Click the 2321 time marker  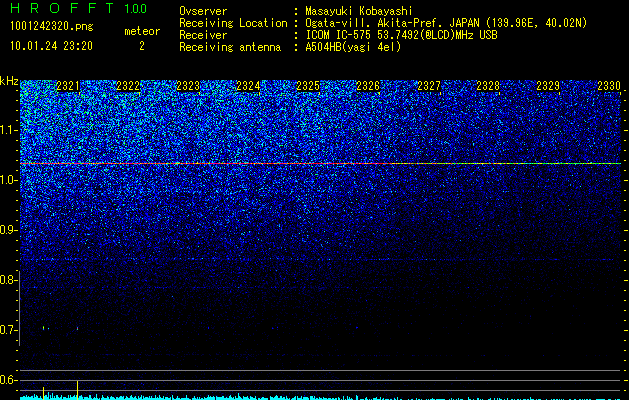coord(68,86)
